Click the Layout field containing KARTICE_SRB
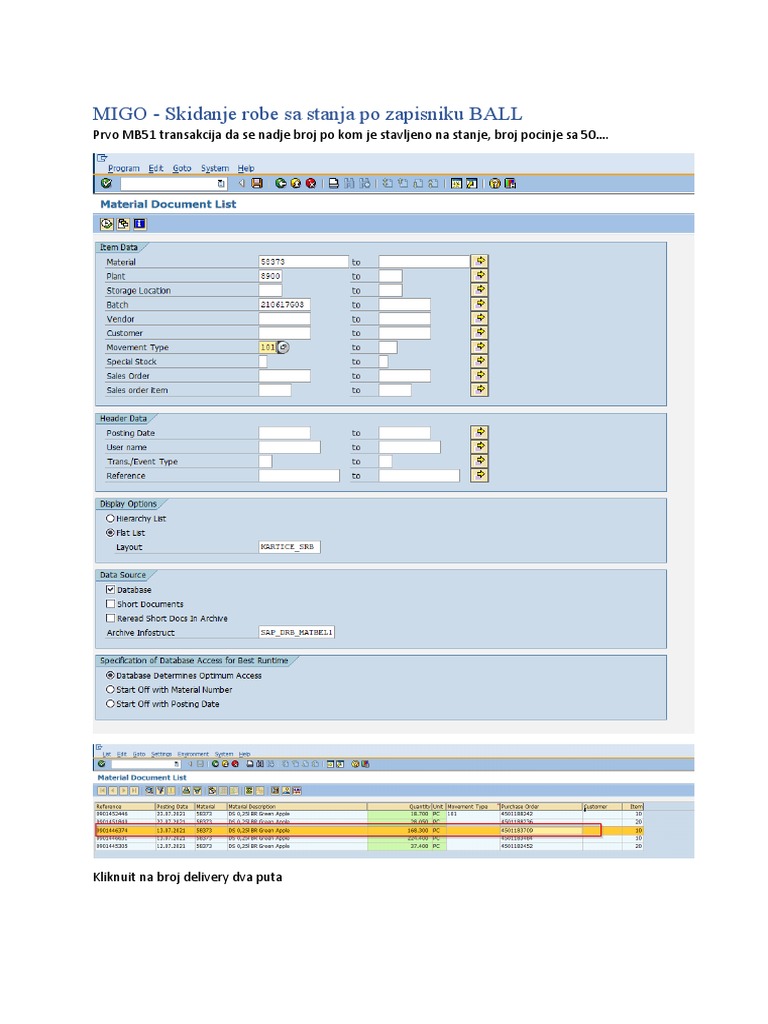 pyautogui.click(x=289, y=547)
